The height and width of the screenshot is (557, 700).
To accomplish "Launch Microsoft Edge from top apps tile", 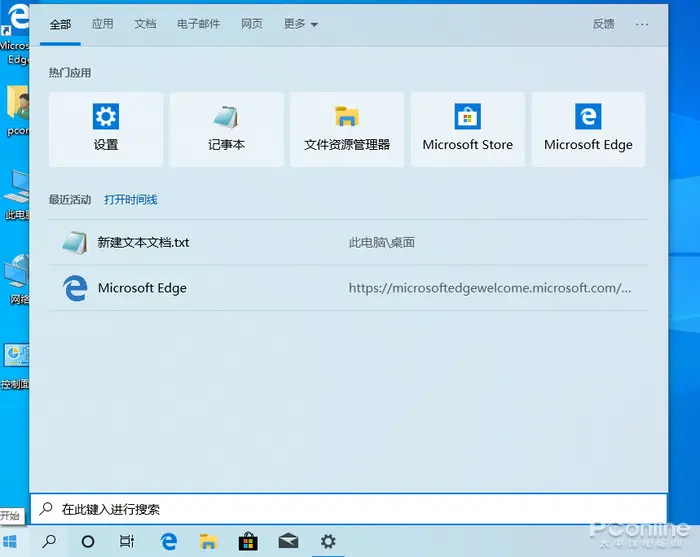I will 588,129.
